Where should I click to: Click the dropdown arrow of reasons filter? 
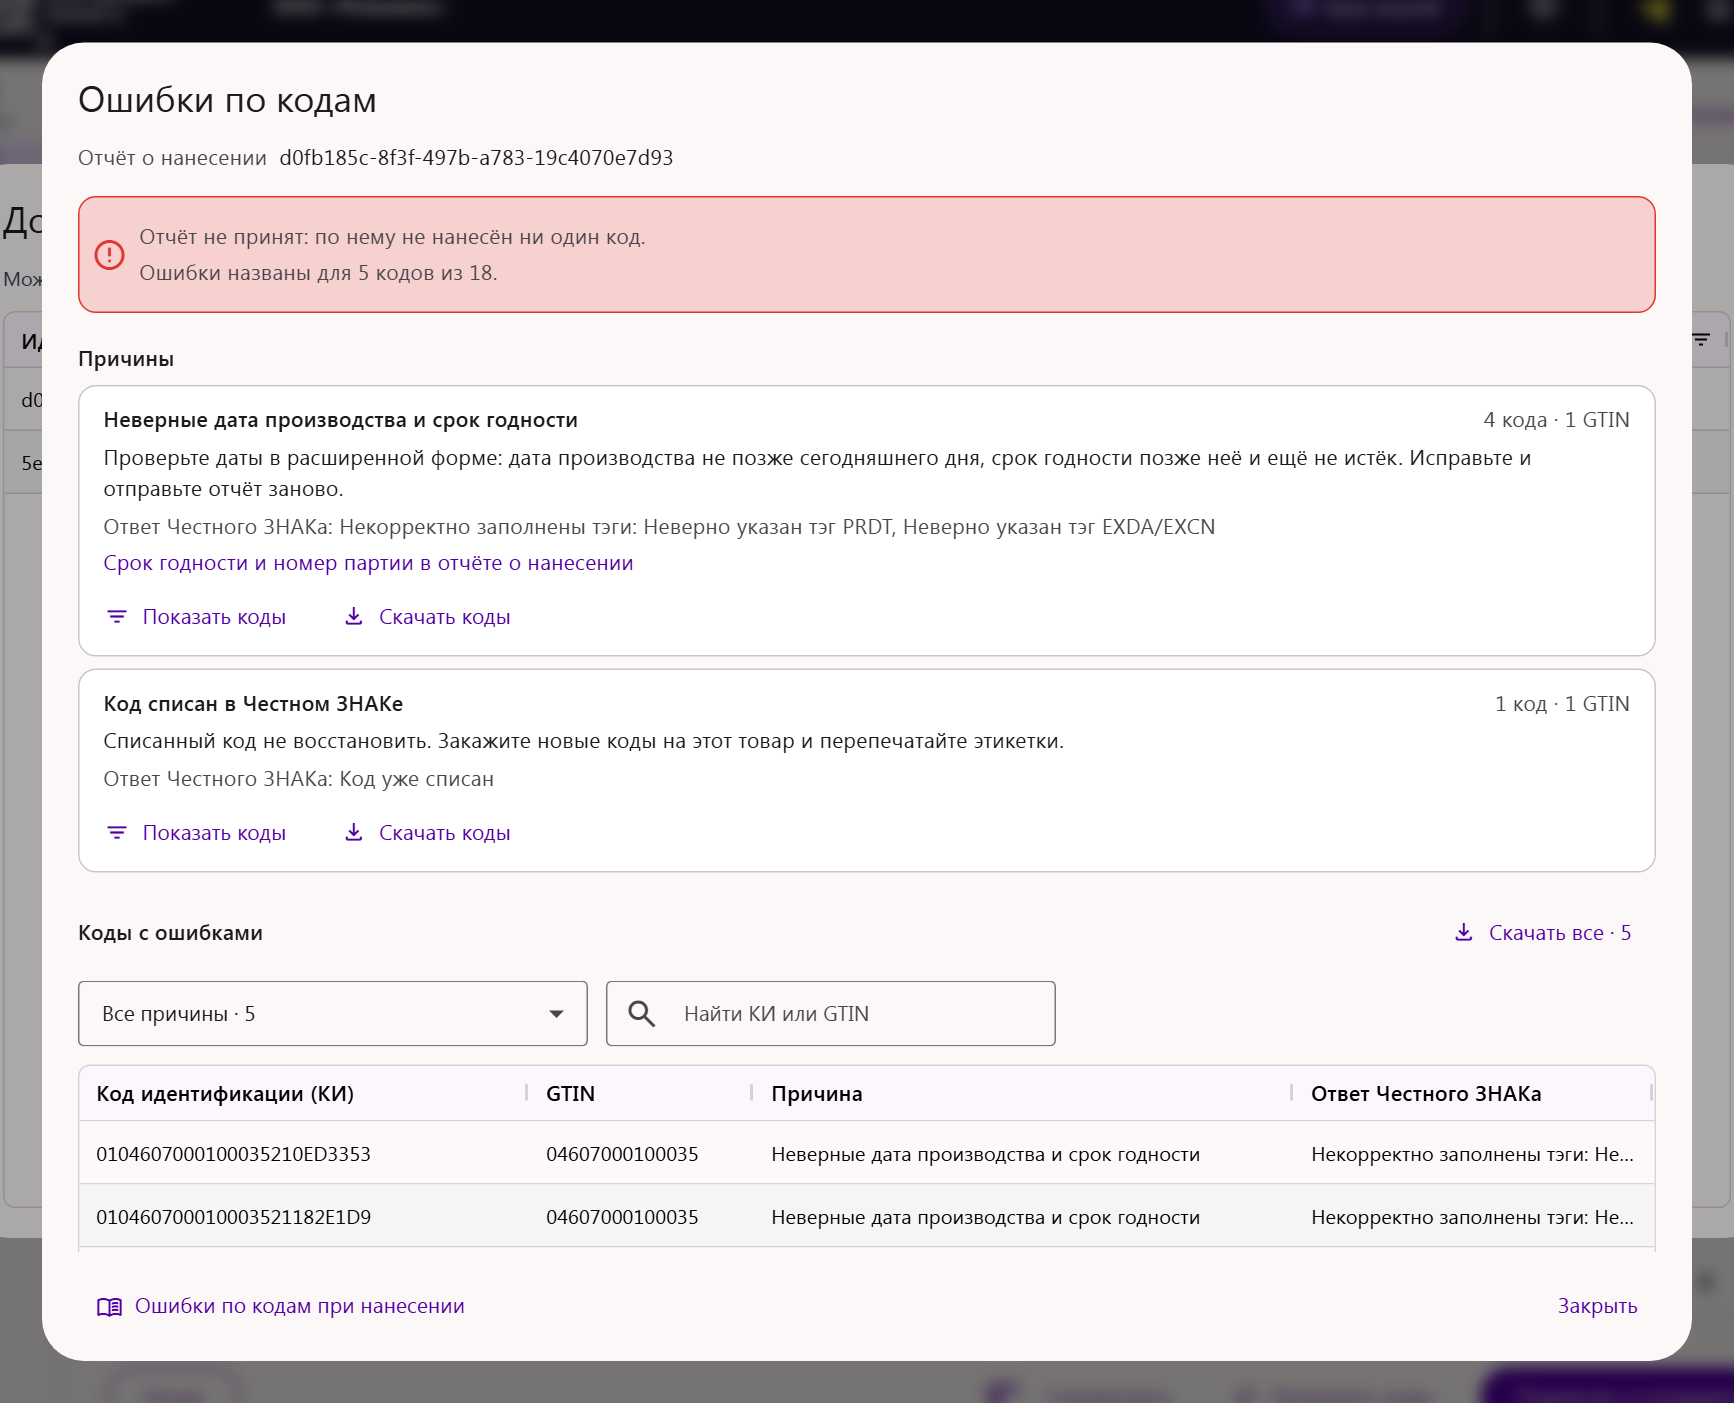[x=556, y=1014]
